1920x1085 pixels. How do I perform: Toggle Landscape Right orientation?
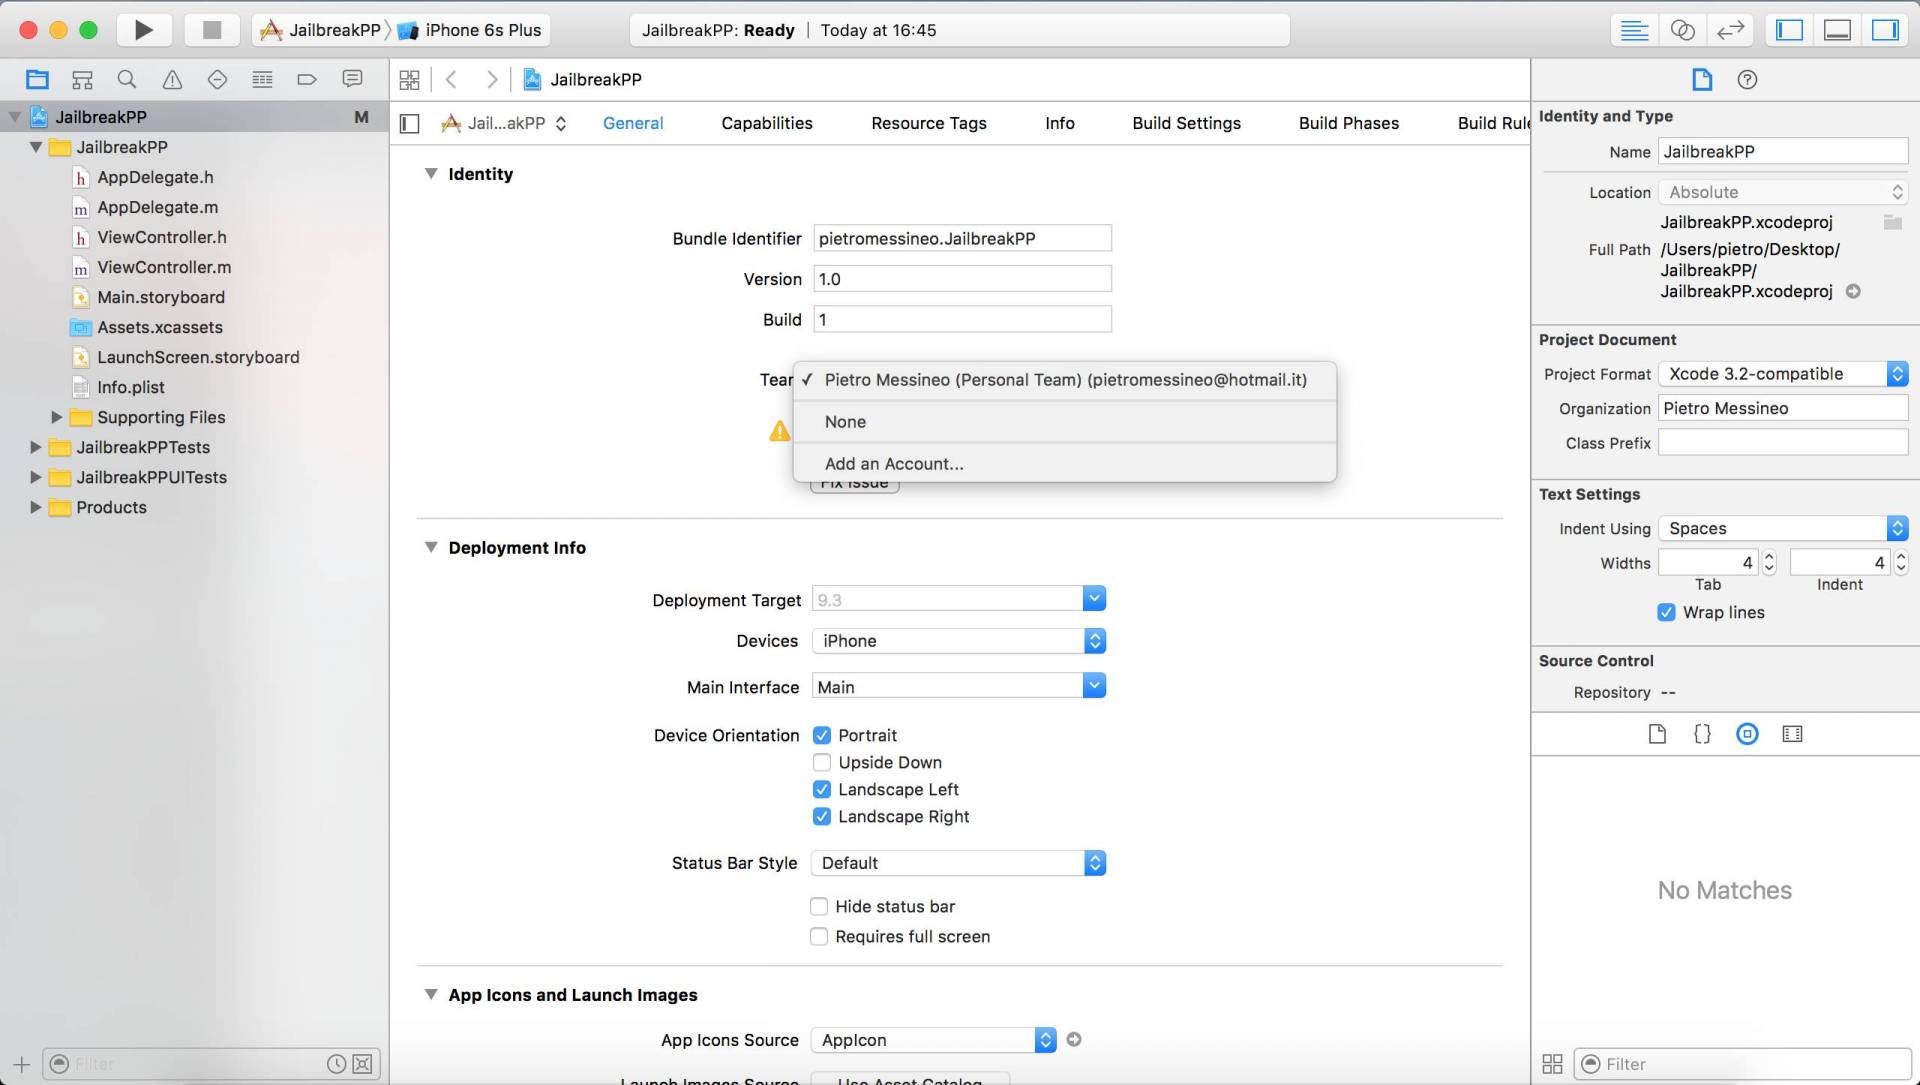pos(822,816)
